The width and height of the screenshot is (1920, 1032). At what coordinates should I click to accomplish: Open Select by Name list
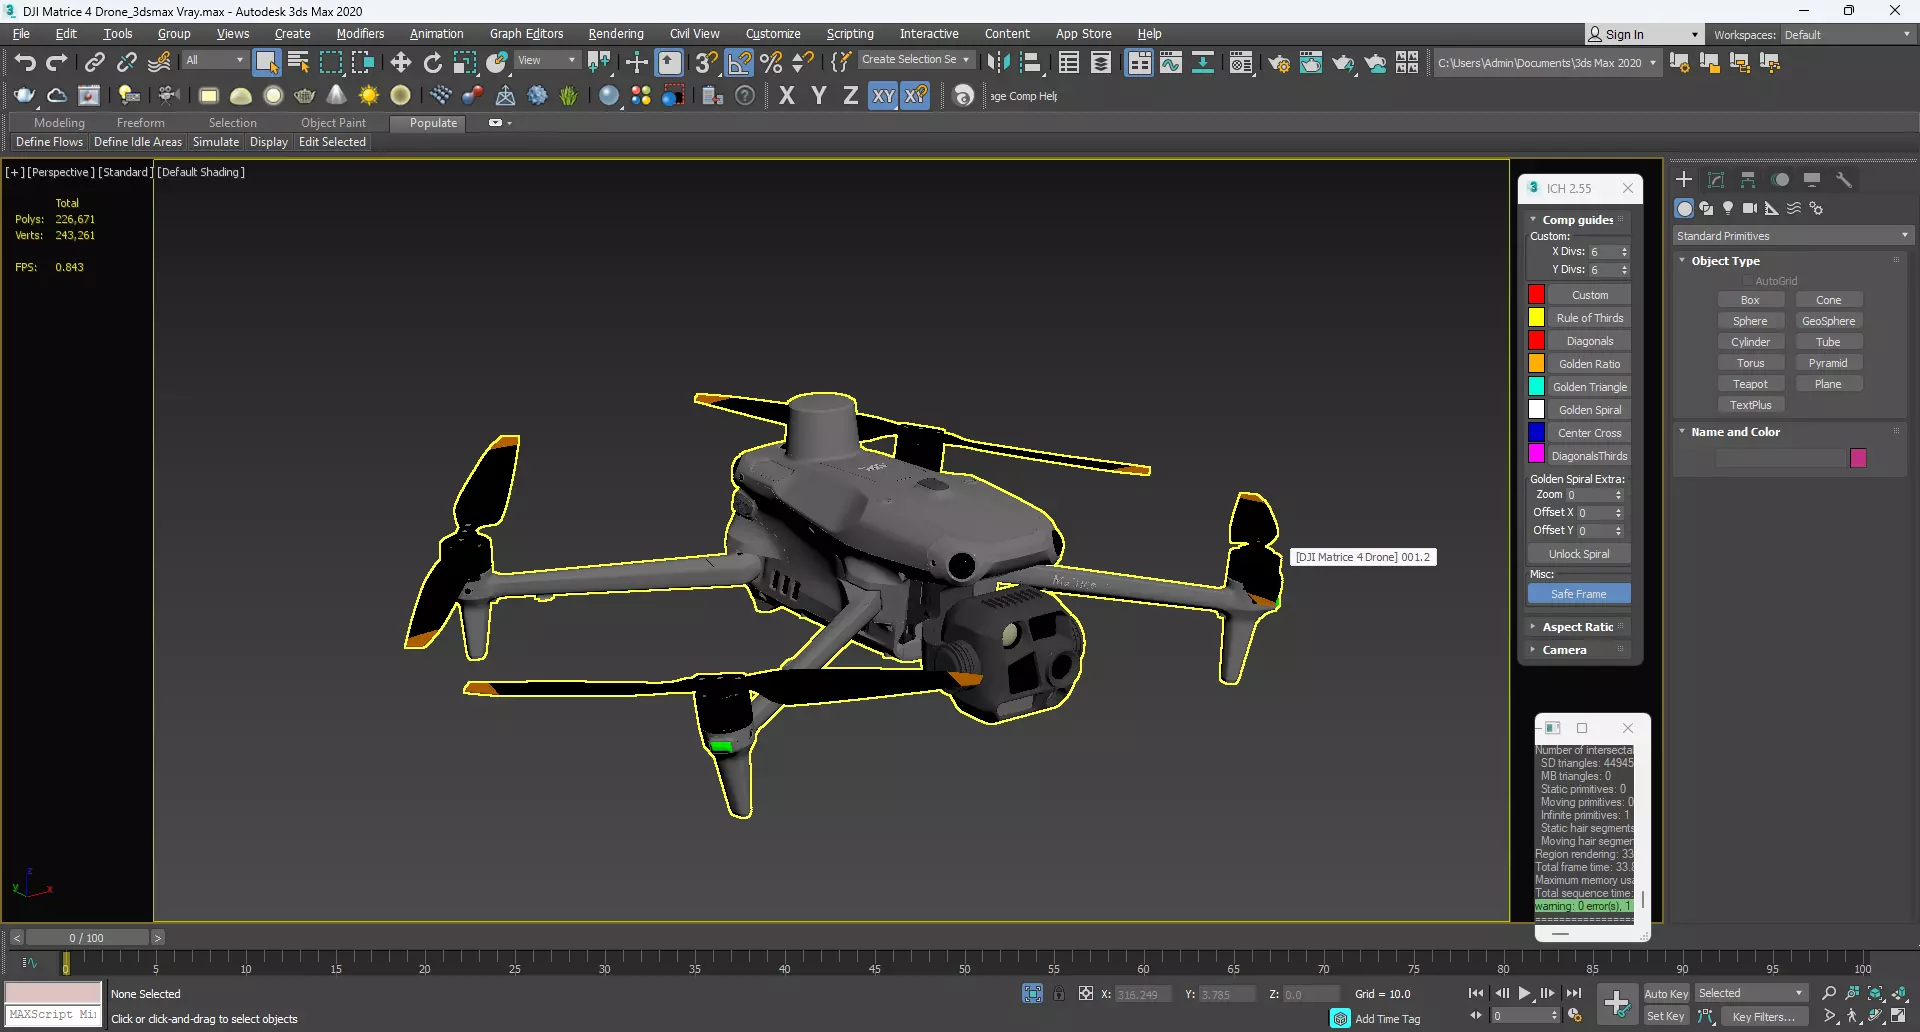(x=298, y=62)
